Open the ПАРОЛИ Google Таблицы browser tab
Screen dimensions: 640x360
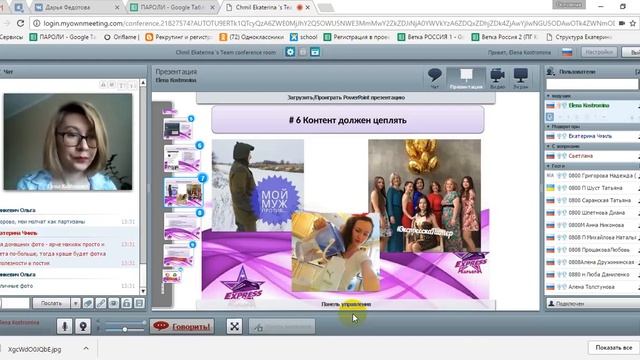tap(173, 7)
